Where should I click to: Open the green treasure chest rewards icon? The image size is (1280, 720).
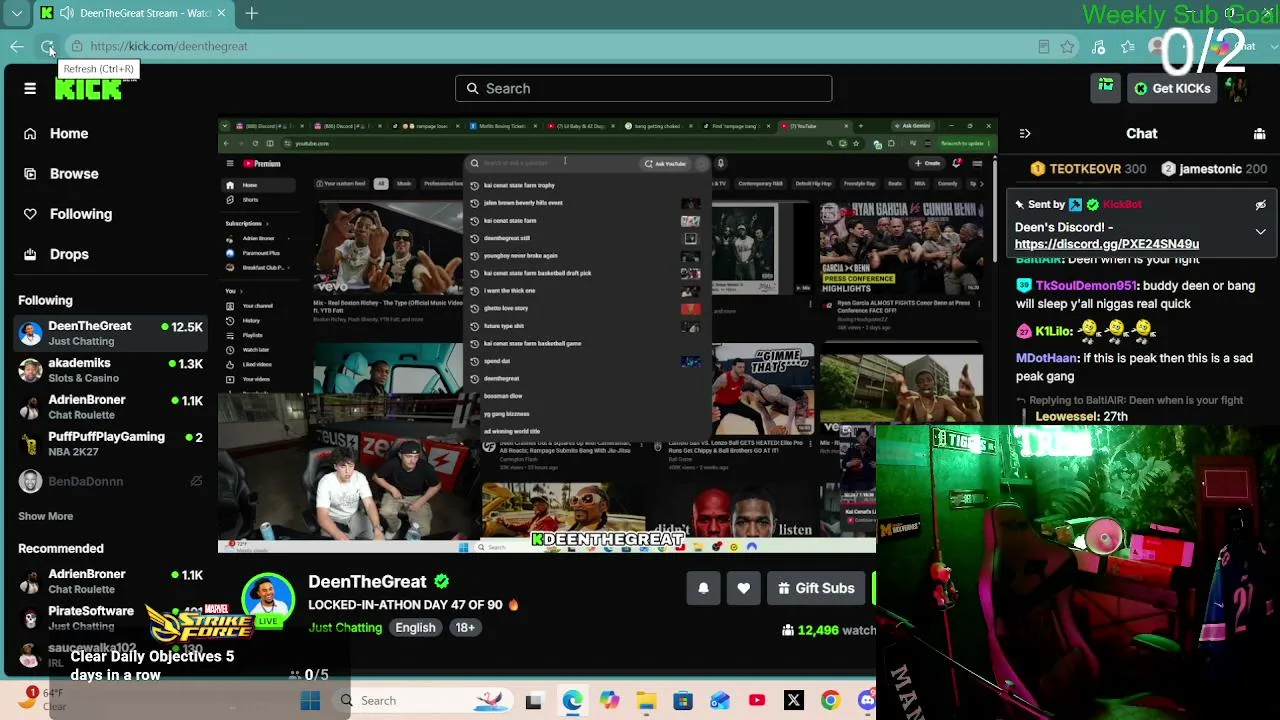coord(1106,88)
